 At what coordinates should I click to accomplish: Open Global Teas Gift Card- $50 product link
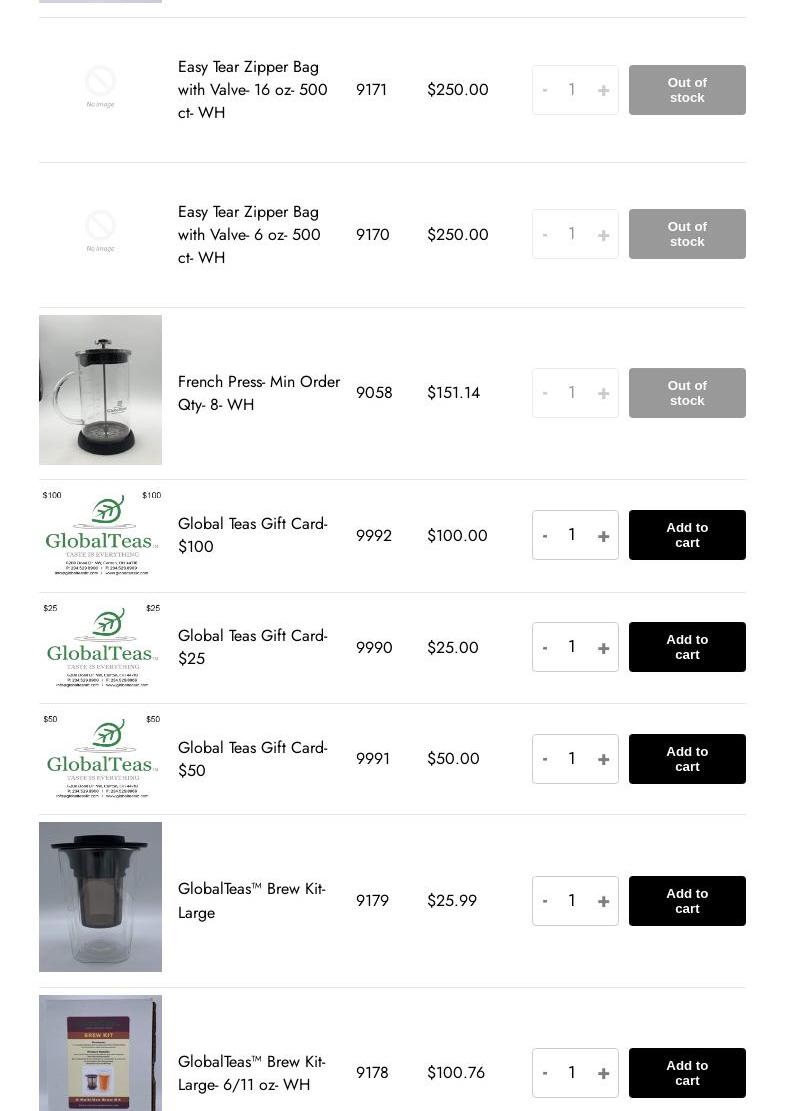[252, 759]
